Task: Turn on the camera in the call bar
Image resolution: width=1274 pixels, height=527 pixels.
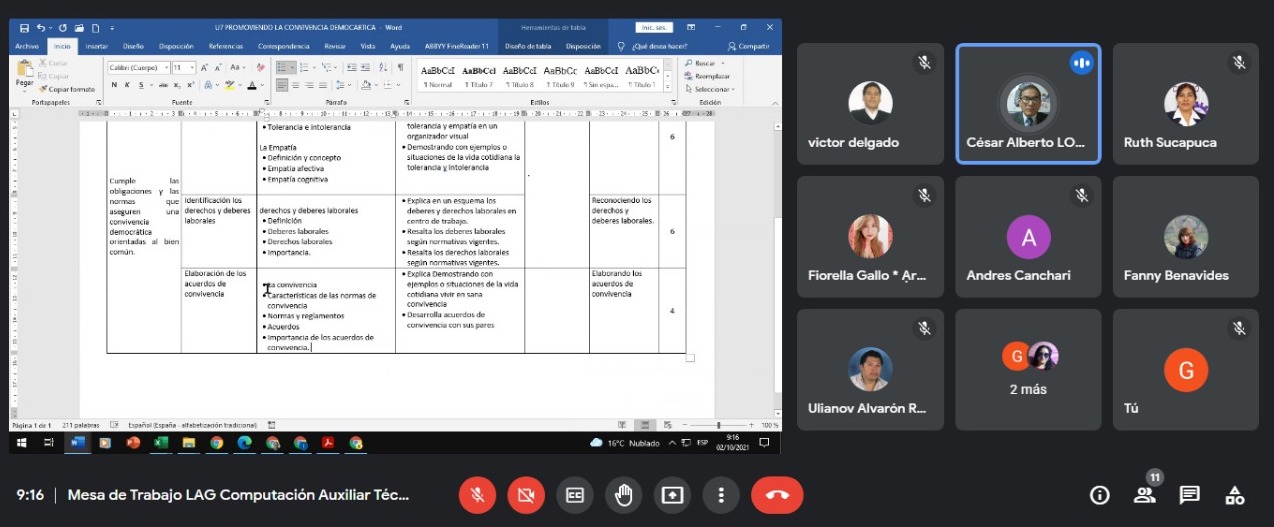Action: (526, 495)
